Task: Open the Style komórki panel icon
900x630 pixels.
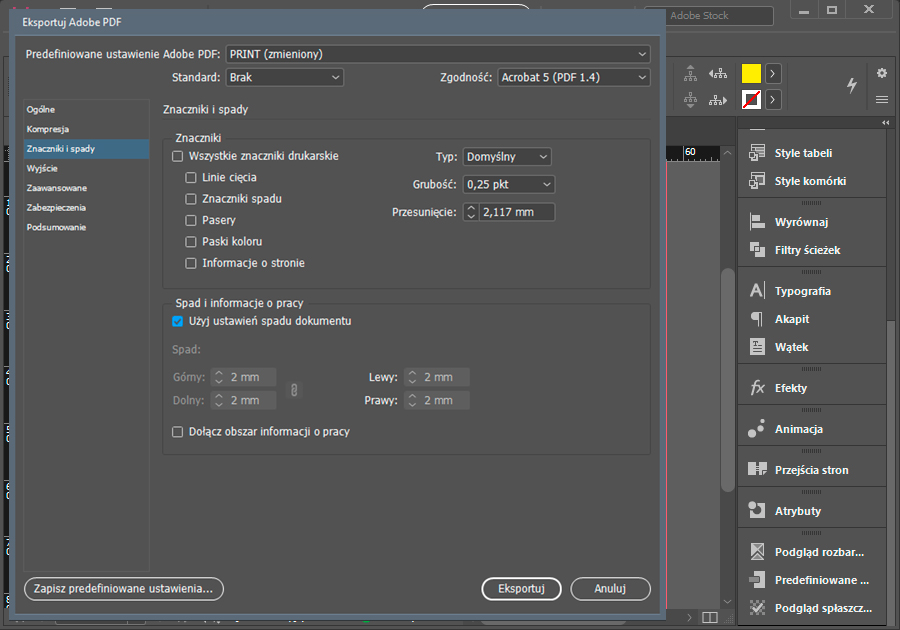Action: (757, 181)
